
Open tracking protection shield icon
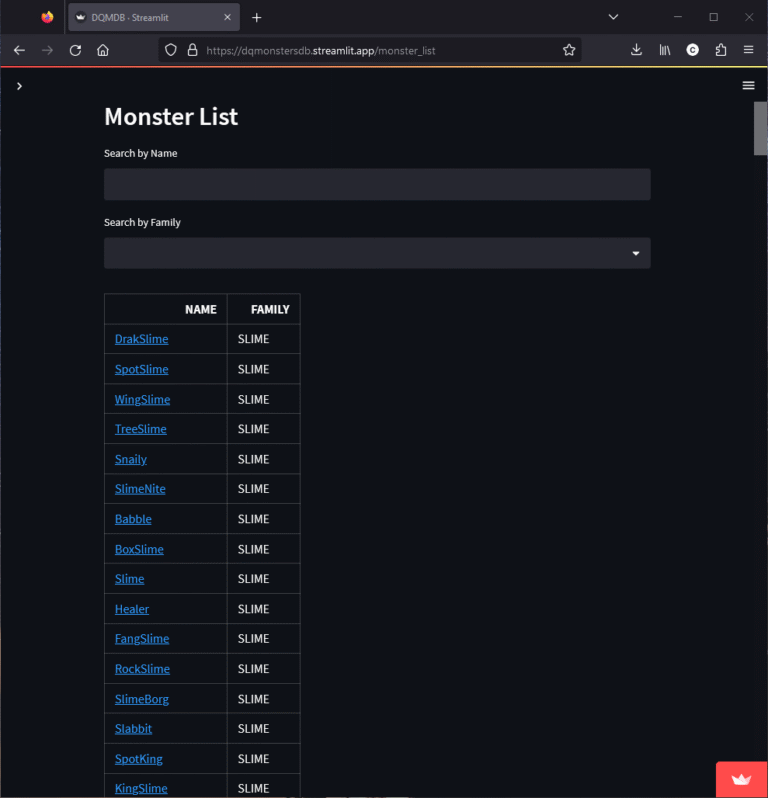point(171,50)
